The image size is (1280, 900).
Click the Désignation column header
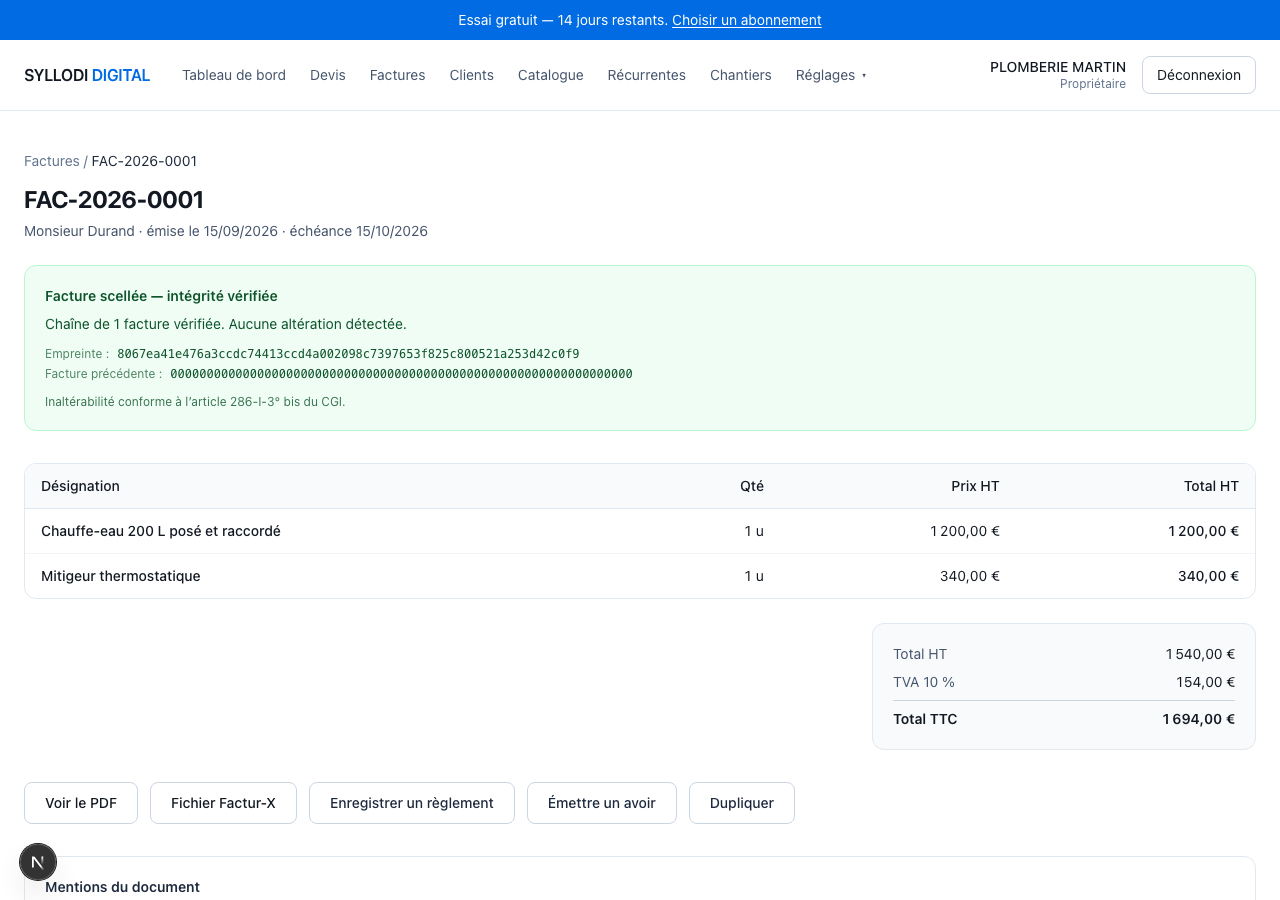pyautogui.click(x=80, y=486)
